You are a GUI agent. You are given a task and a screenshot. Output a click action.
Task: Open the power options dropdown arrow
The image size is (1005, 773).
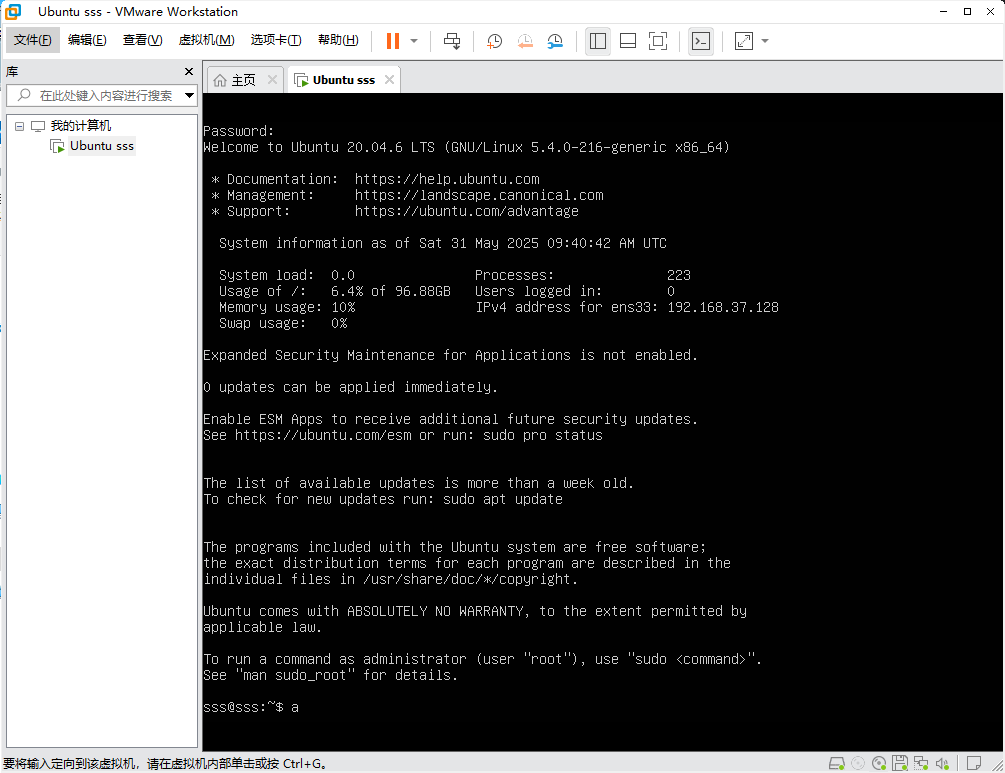pyautogui.click(x=414, y=41)
